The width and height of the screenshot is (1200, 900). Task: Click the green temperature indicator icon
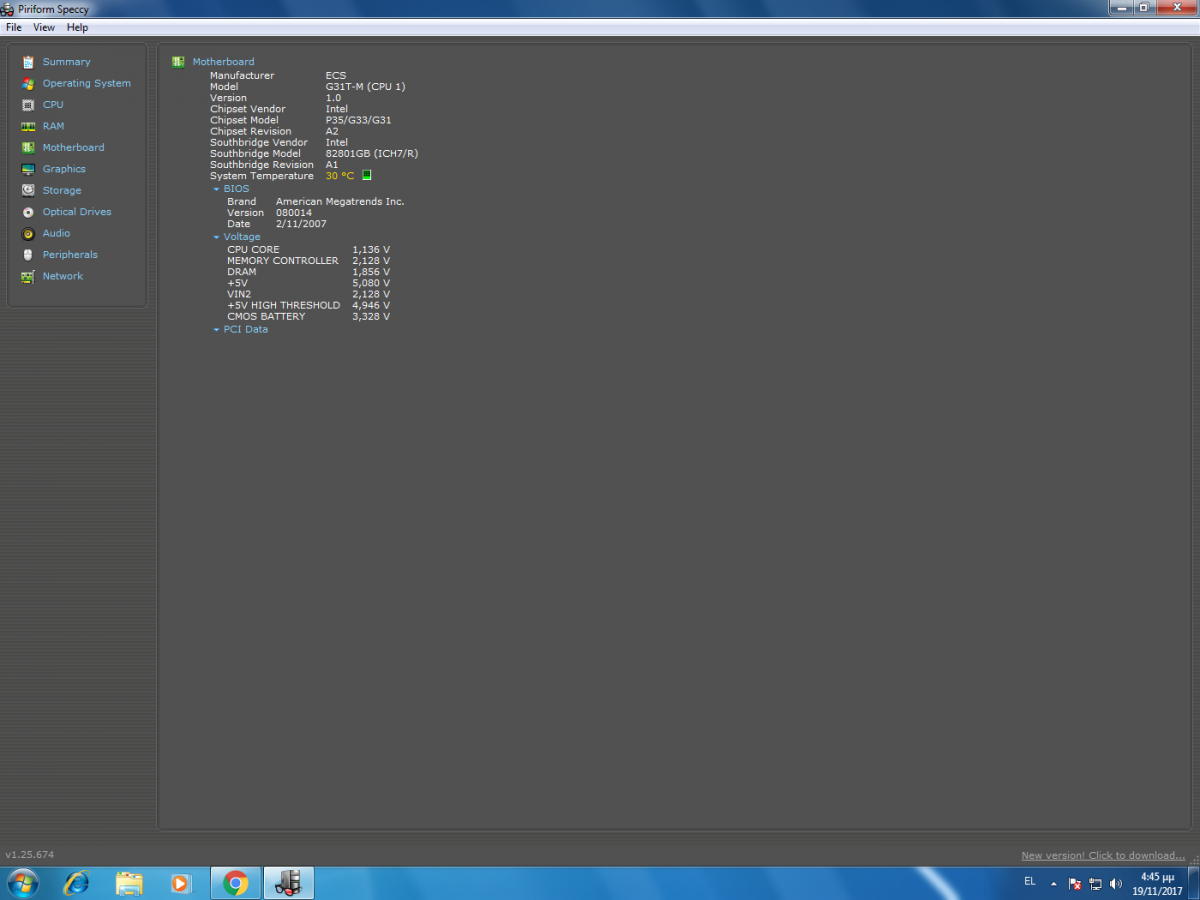(x=366, y=175)
